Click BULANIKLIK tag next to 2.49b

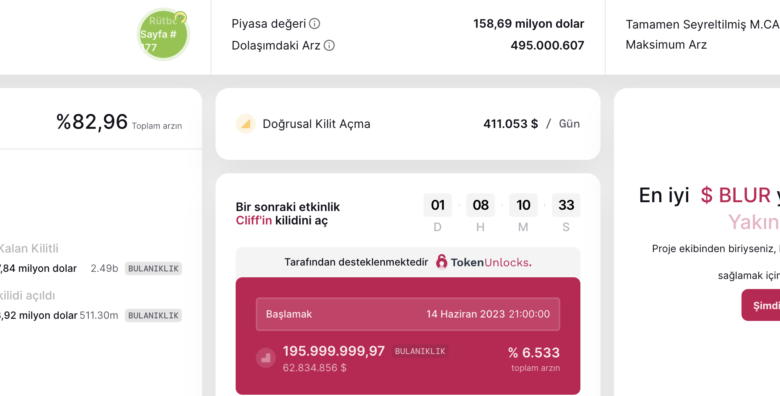click(153, 269)
